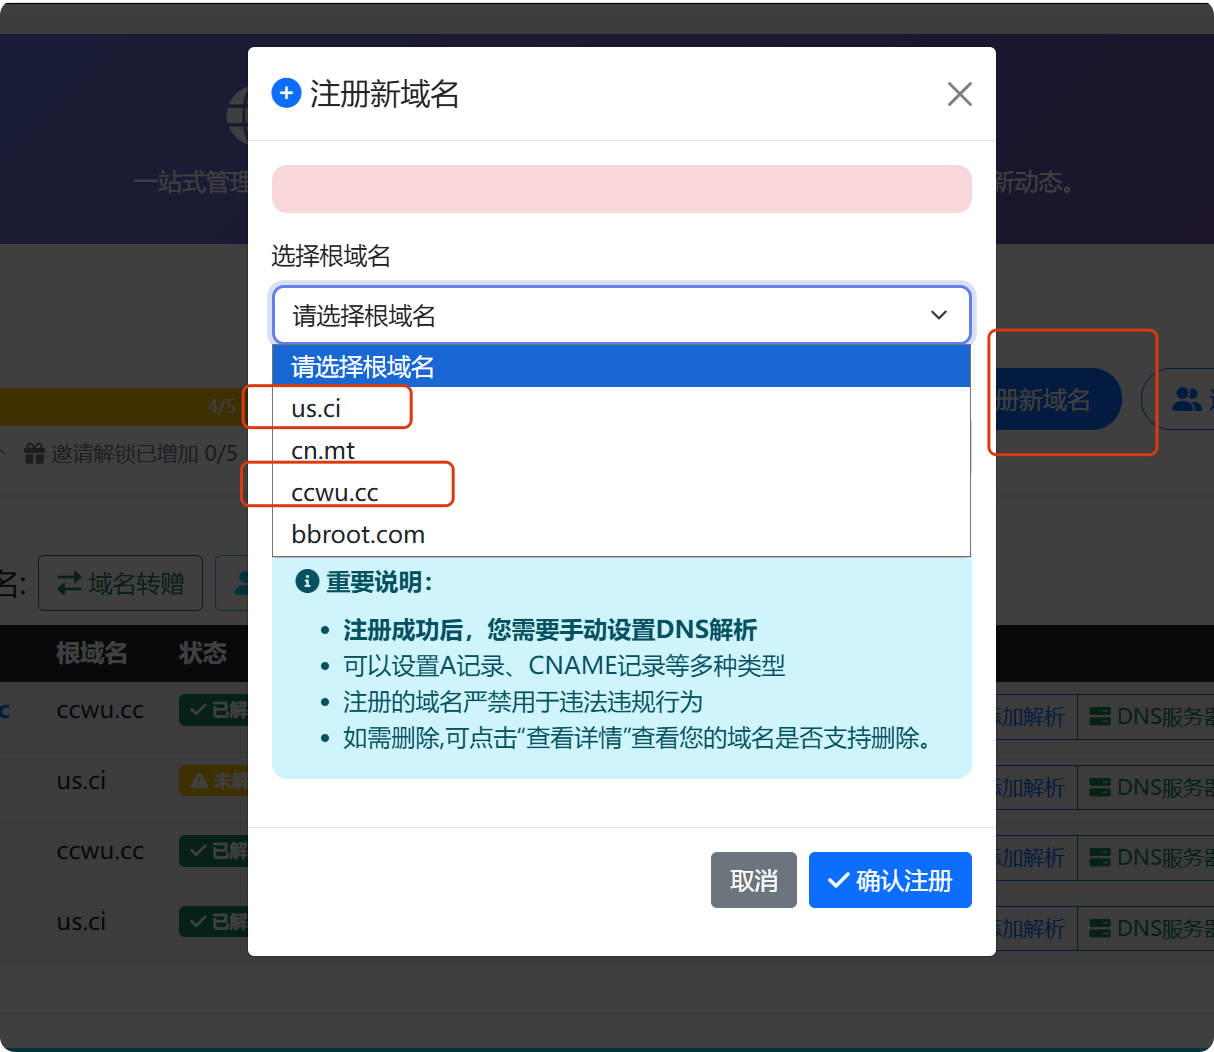Click the 确认注册 button

(889, 880)
